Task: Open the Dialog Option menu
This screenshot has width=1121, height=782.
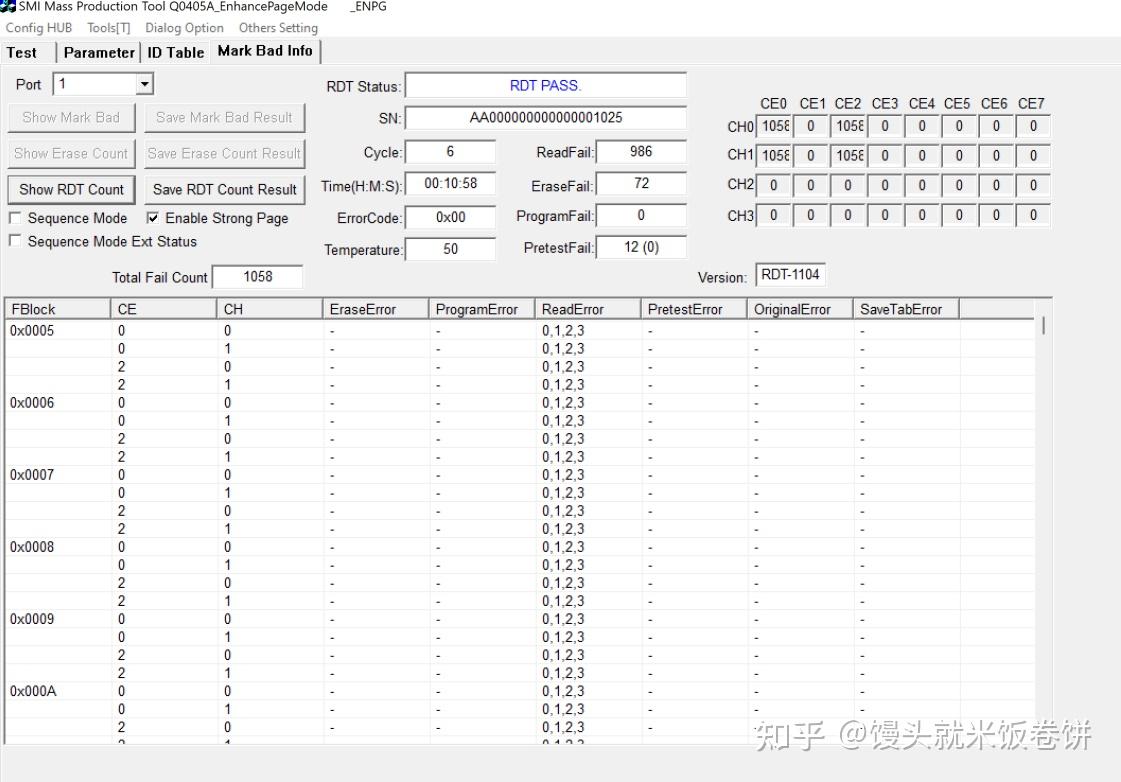Action: 184,28
